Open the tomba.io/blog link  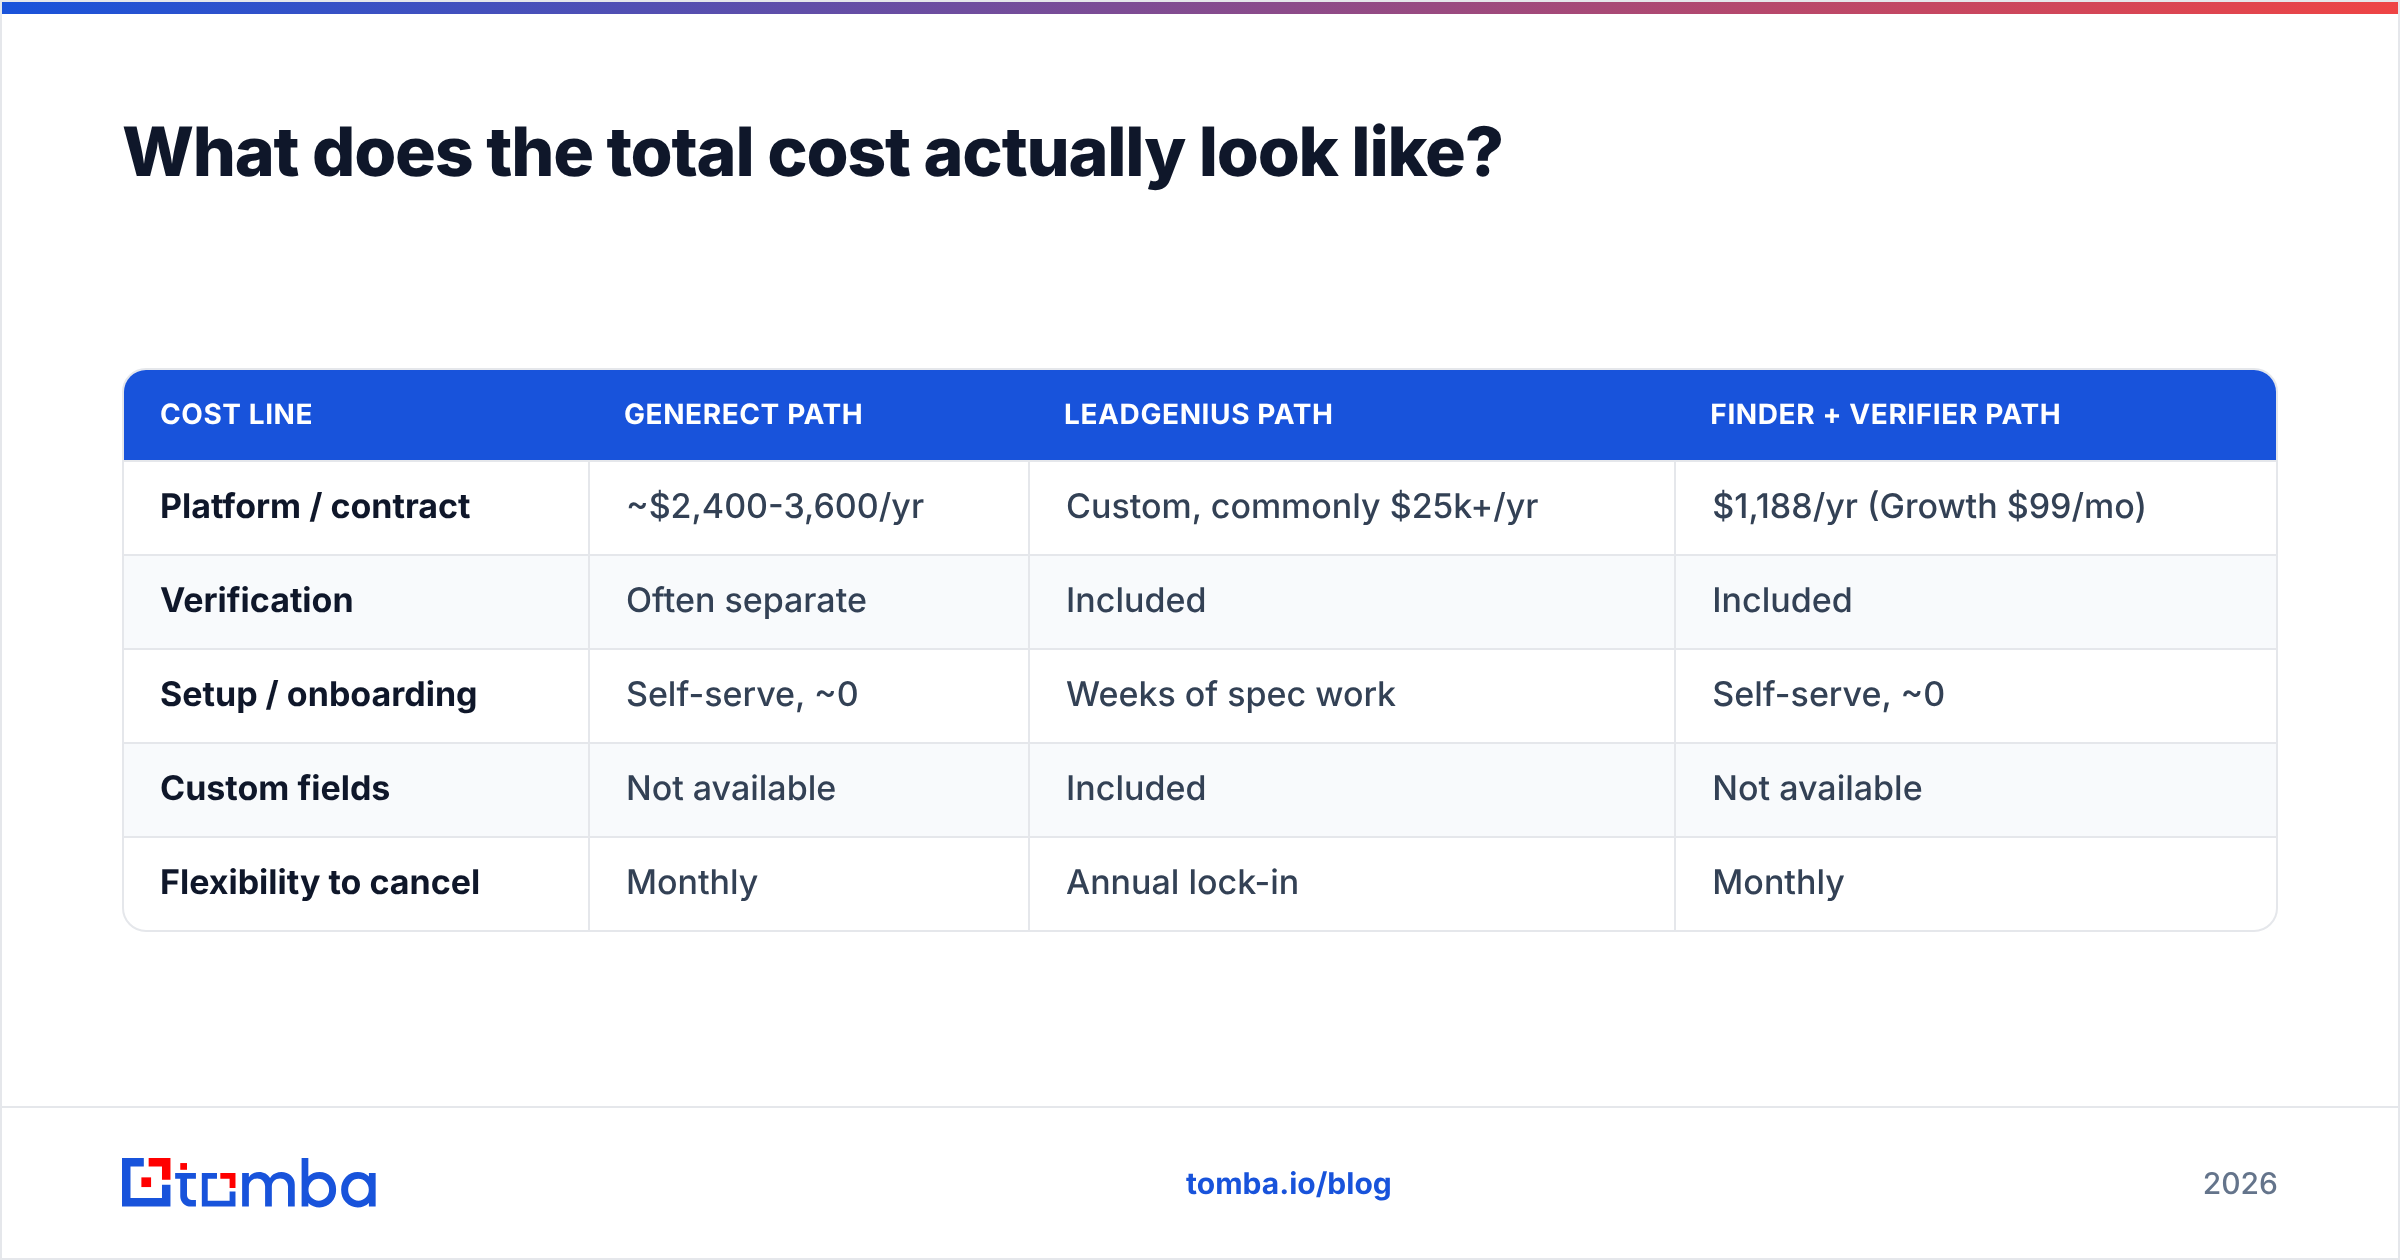(1288, 1184)
